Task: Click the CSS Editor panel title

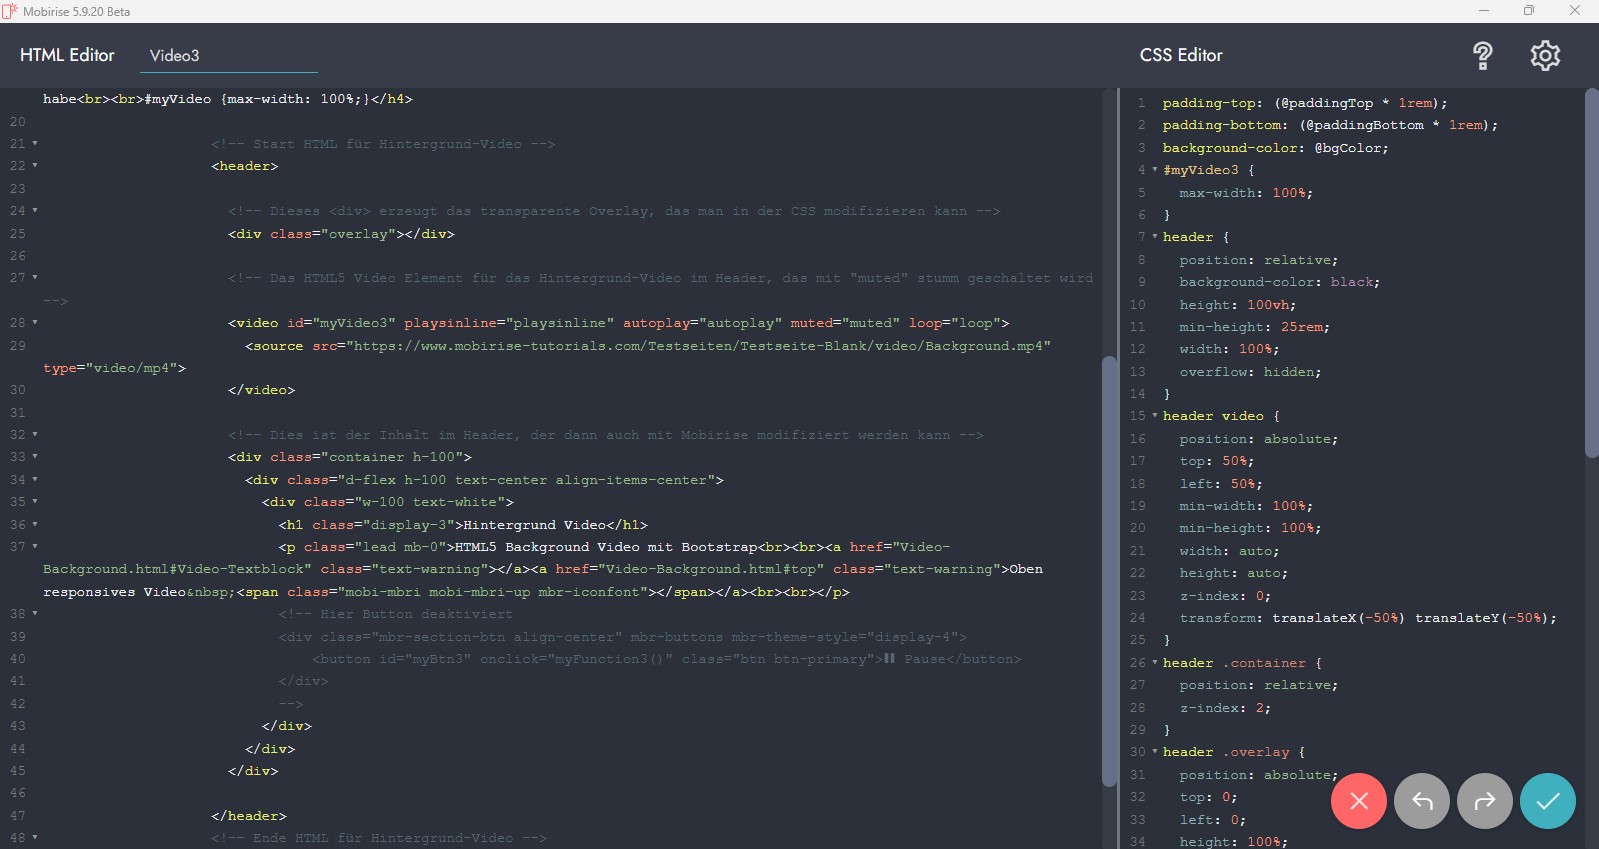Action: click(x=1181, y=56)
